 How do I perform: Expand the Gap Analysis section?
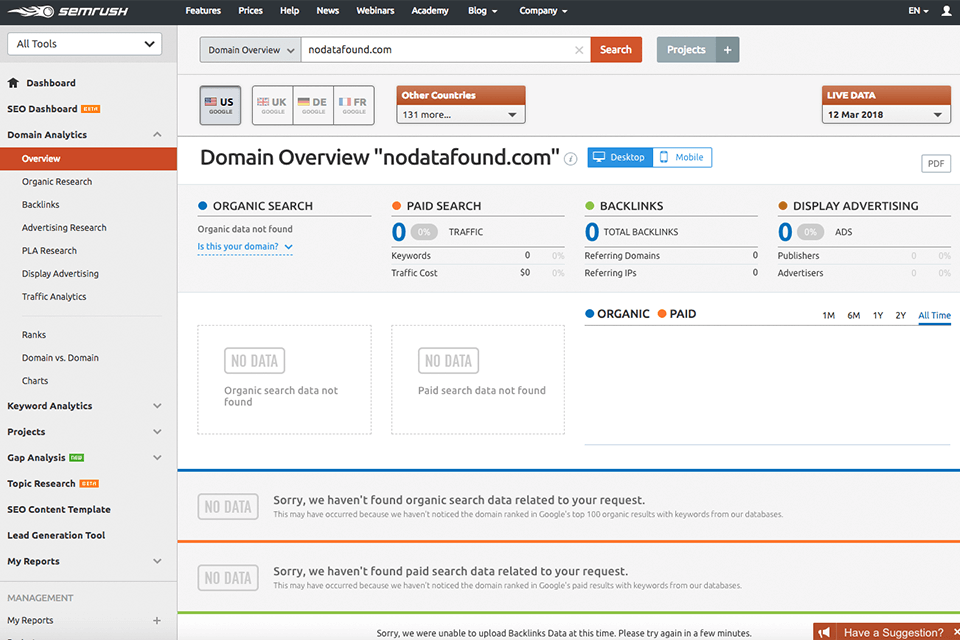point(157,457)
